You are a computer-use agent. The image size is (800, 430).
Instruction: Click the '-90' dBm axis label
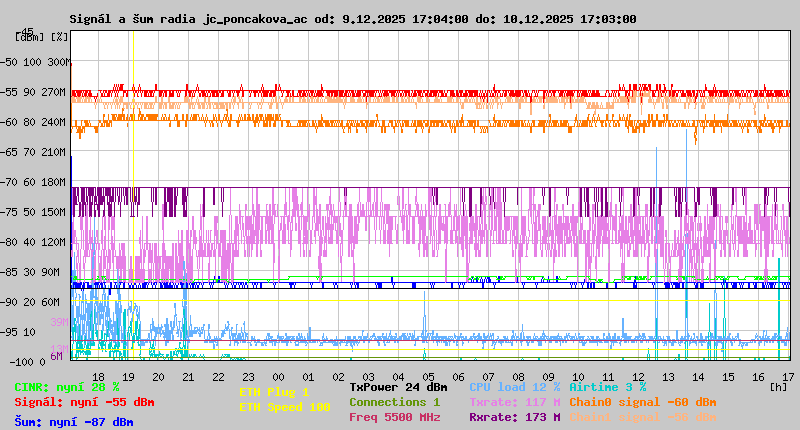click(x=9, y=302)
